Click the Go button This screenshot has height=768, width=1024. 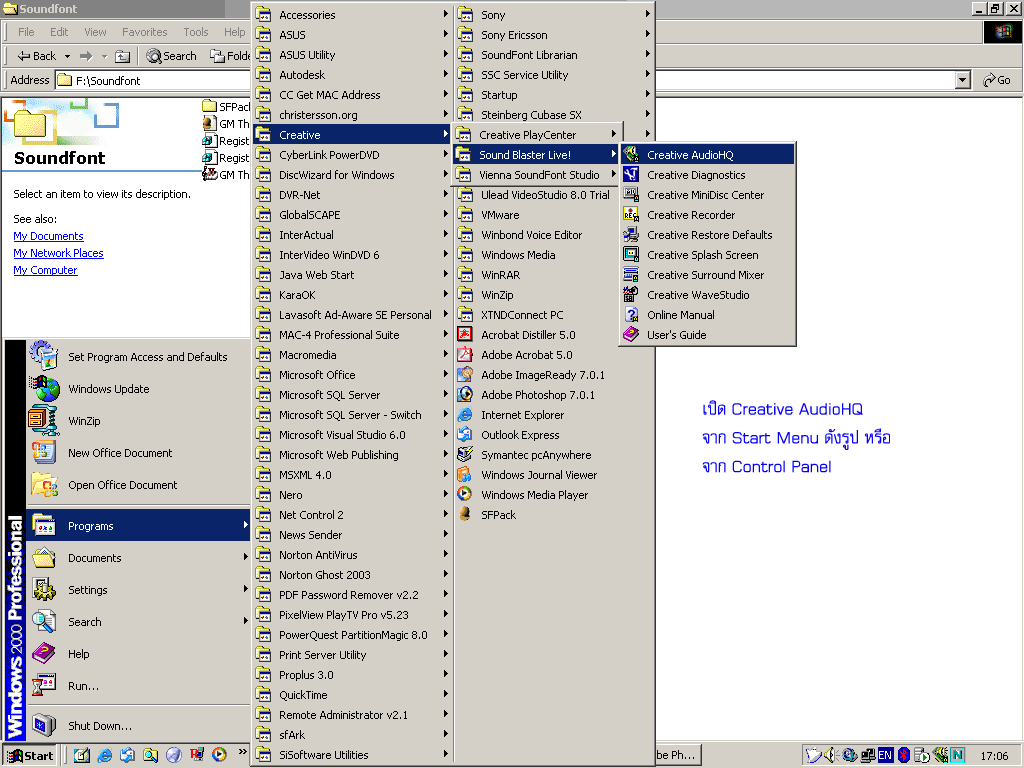pos(997,80)
